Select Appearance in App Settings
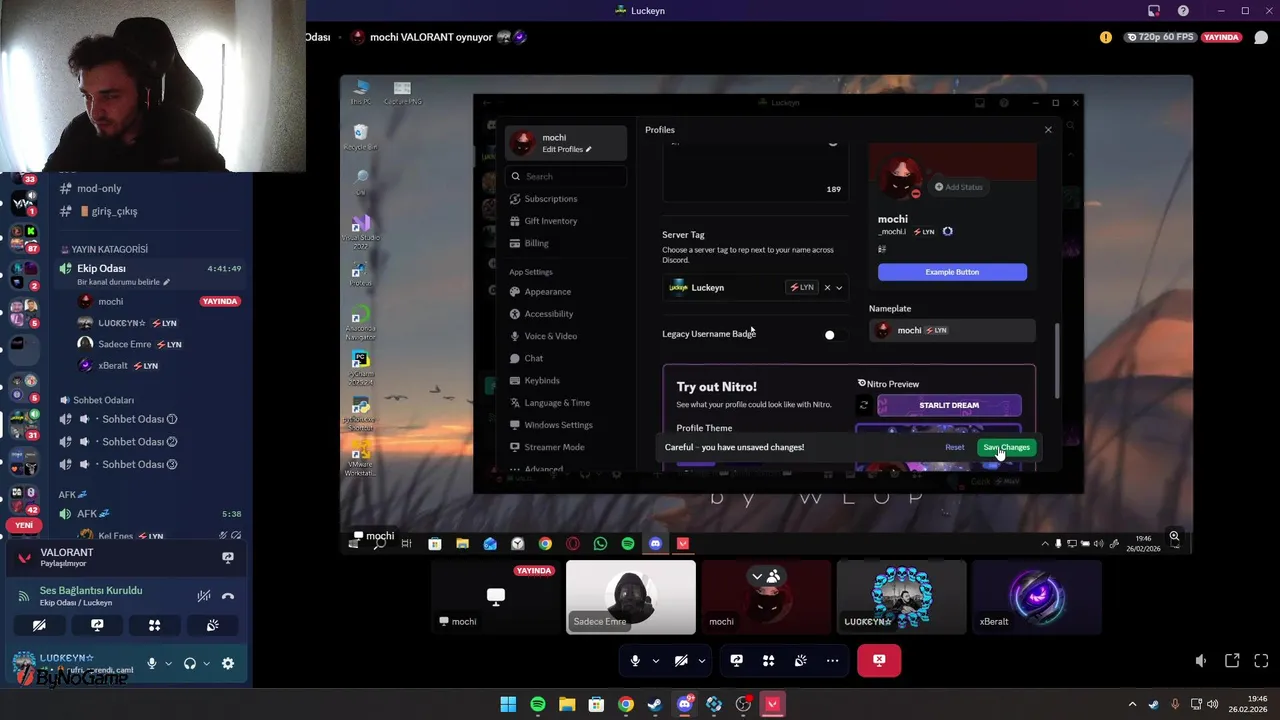 pyautogui.click(x=548, y=292)
